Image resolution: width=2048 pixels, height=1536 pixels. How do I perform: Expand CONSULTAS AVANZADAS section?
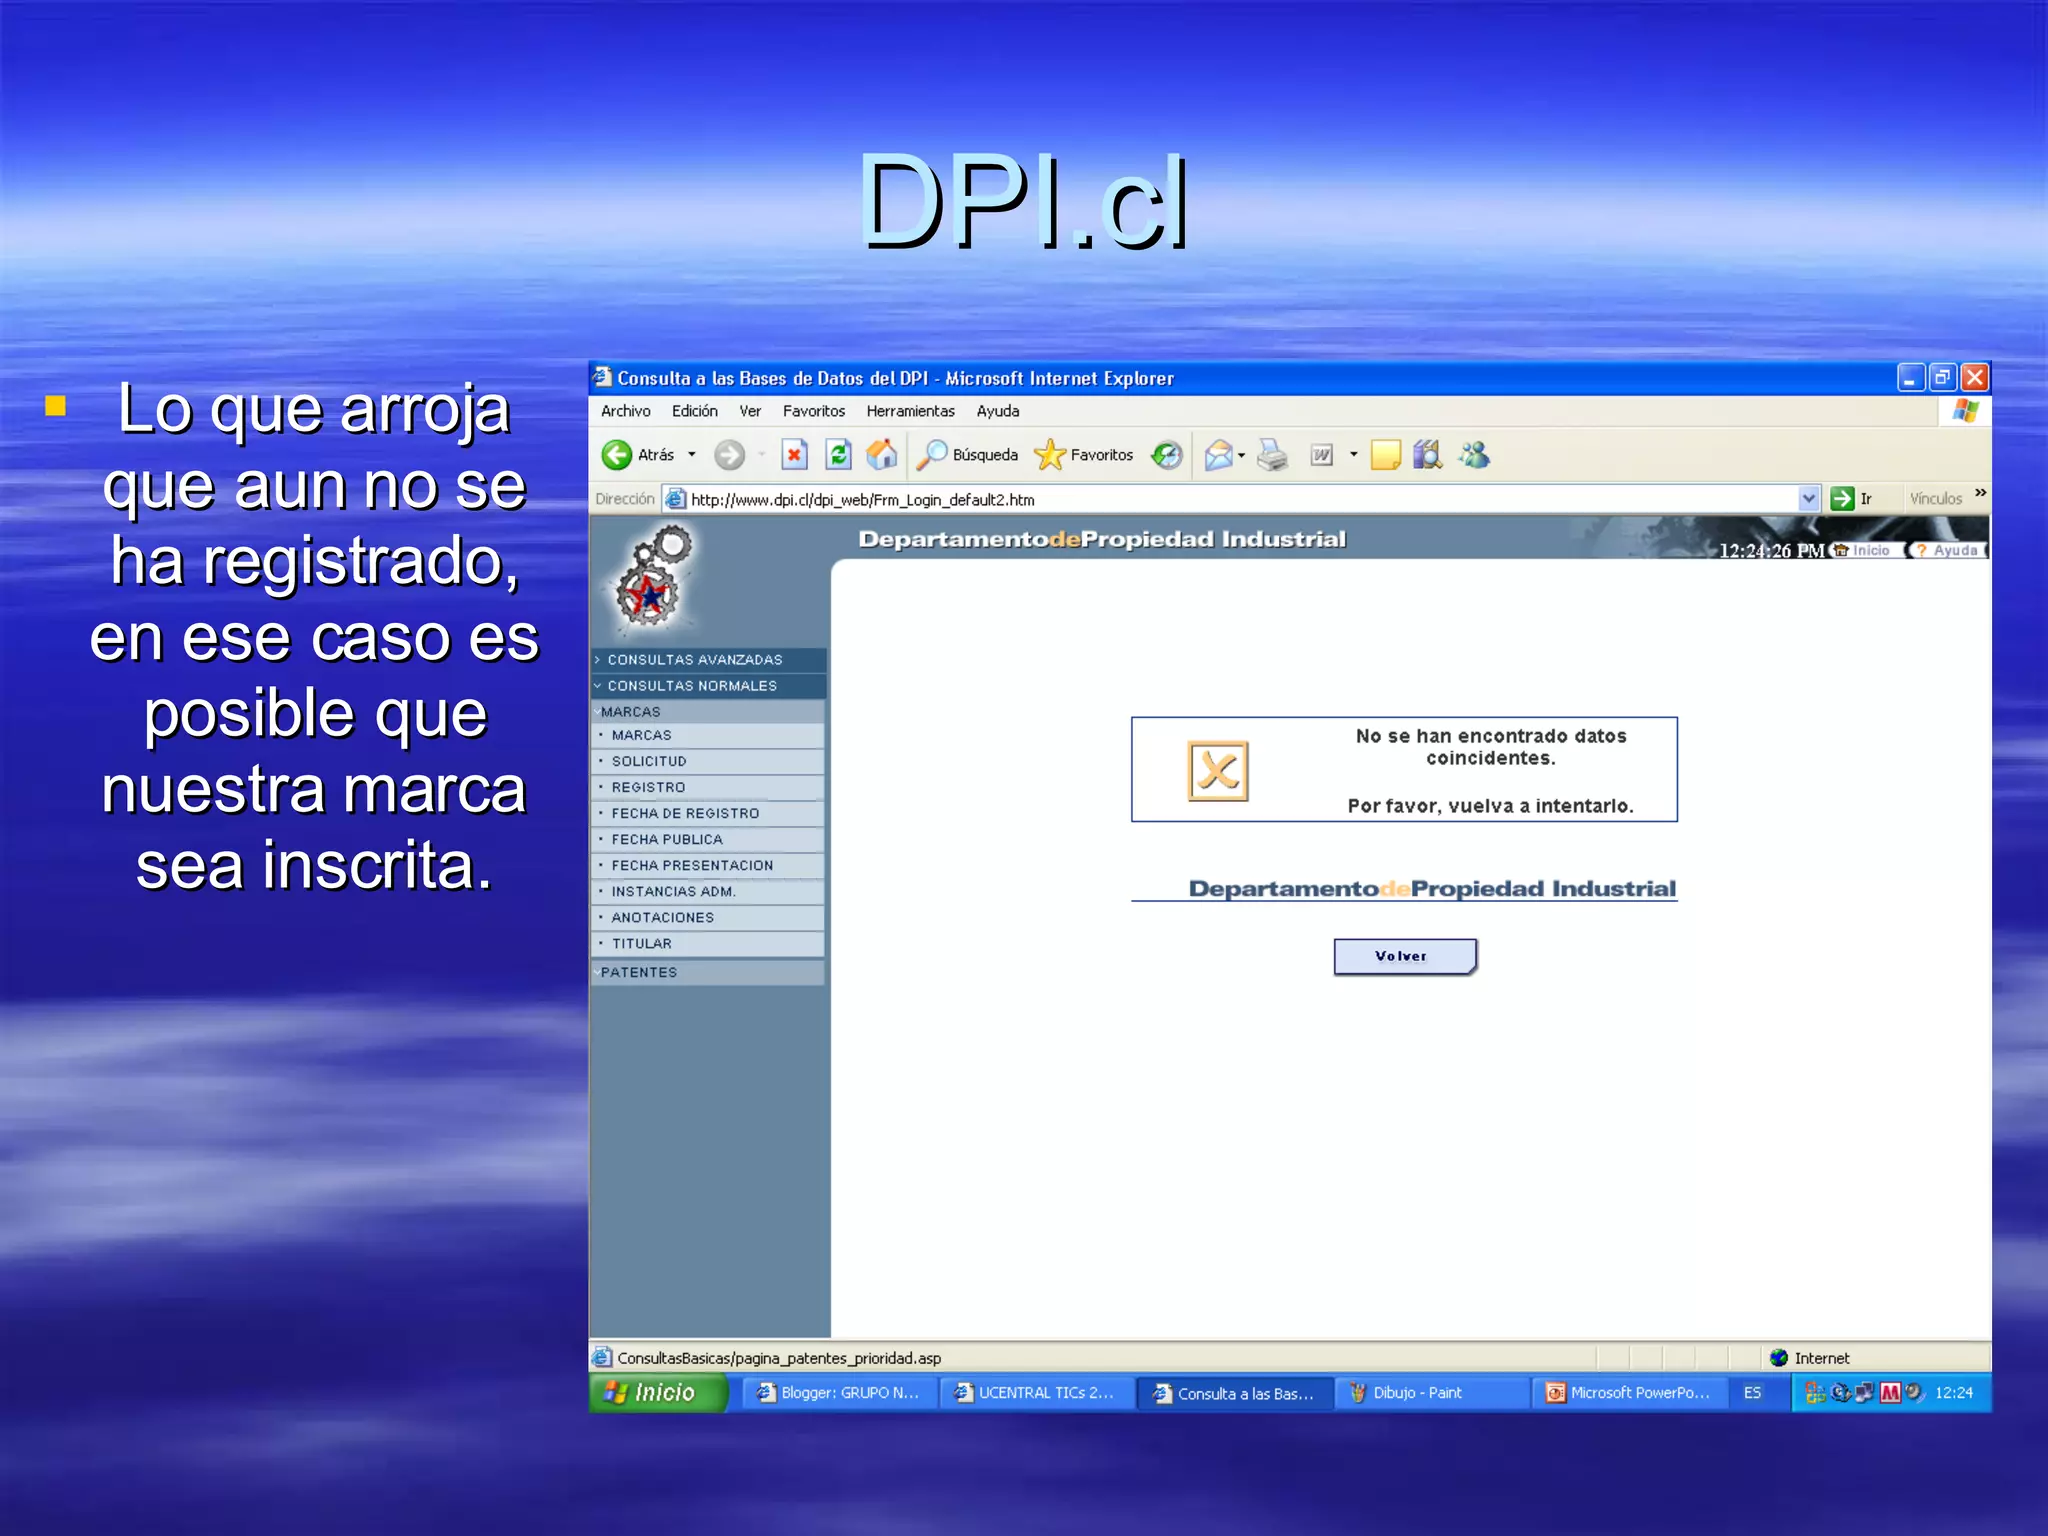point(694,660)
